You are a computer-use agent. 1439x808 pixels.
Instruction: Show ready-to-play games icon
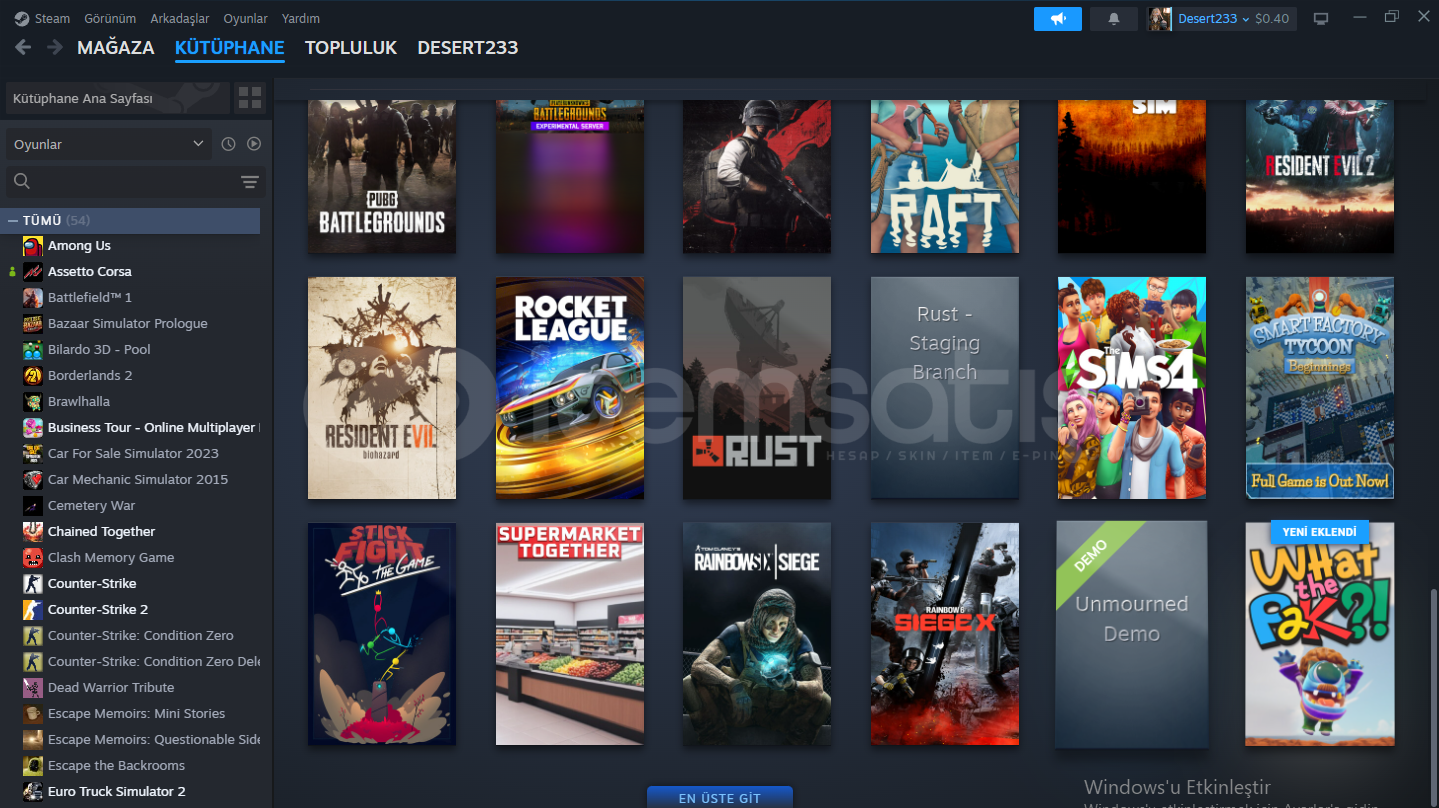(x=254, y=144)
